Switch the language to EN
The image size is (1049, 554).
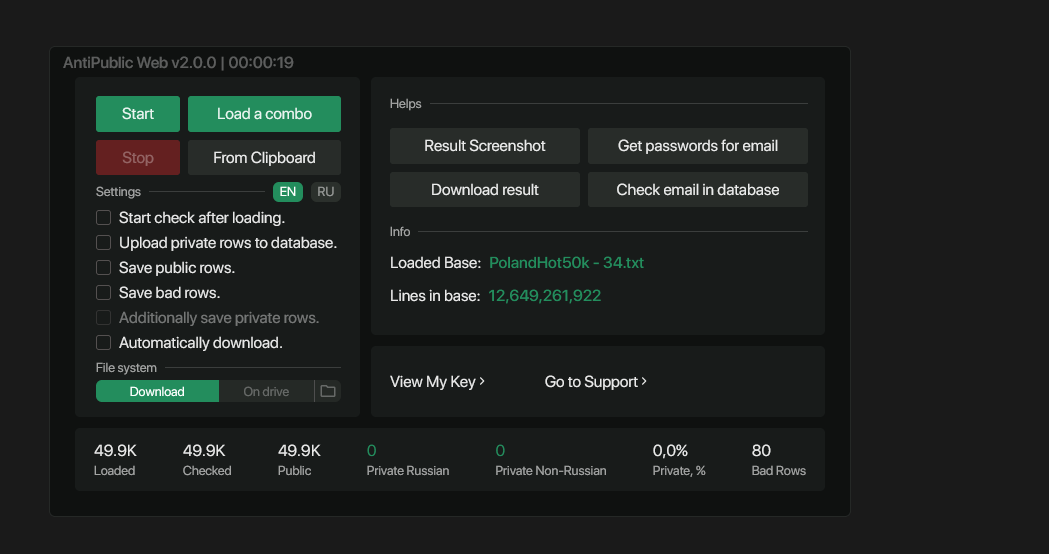[288, 192]
